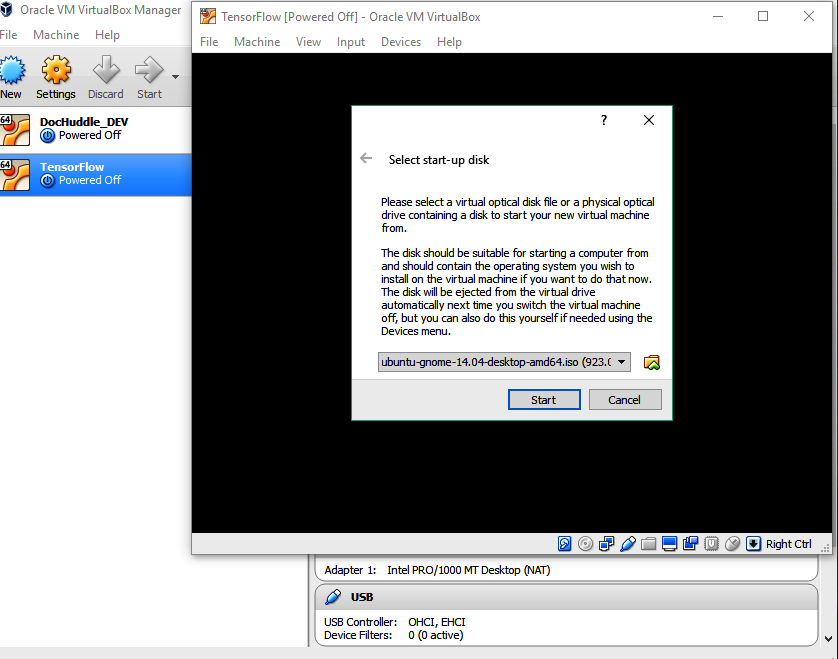This screenshot has width=838, height=659.
Task: Open View menu in TensorFlow VM window
Action: [308, 42]
